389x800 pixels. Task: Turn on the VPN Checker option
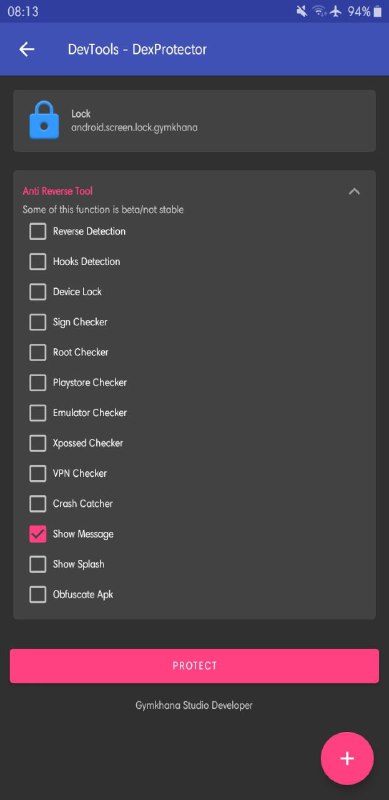pos(38,474)
